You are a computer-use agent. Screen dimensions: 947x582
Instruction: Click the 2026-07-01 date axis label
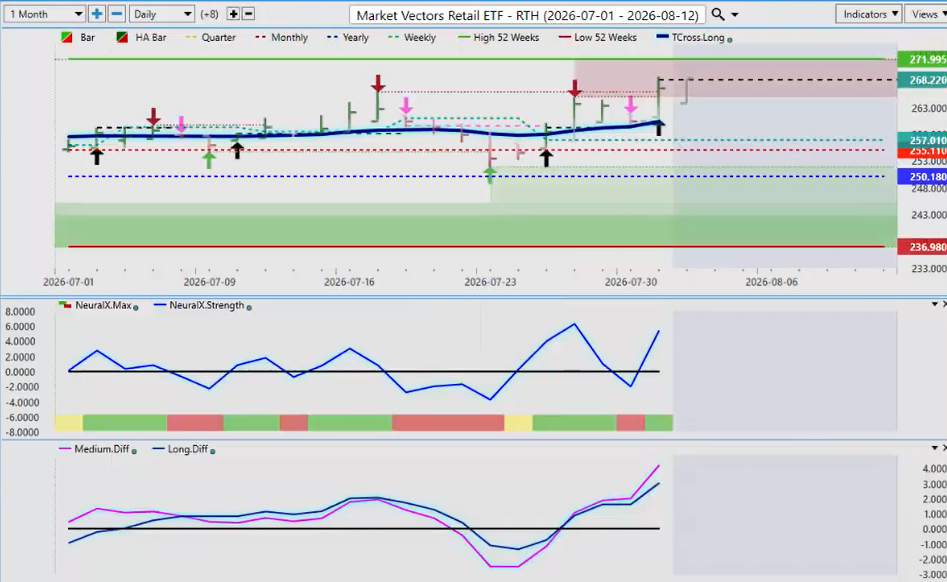click(x=69, y=282)
